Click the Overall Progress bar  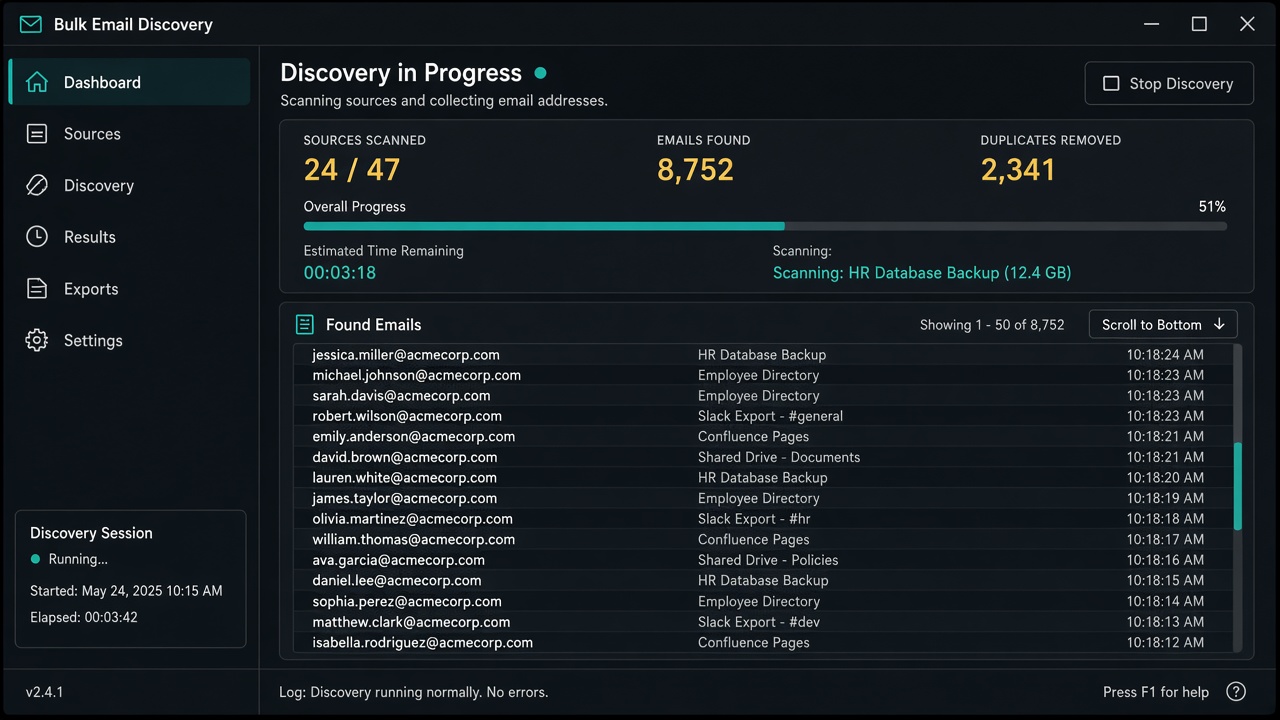(765, 227)
